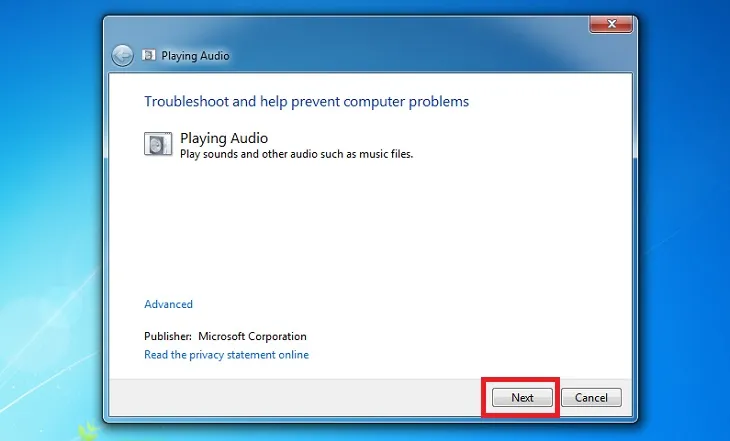Click the large Playing Audio speaker icon
This screenshot has width=730, height=441.
click(157, 144)
